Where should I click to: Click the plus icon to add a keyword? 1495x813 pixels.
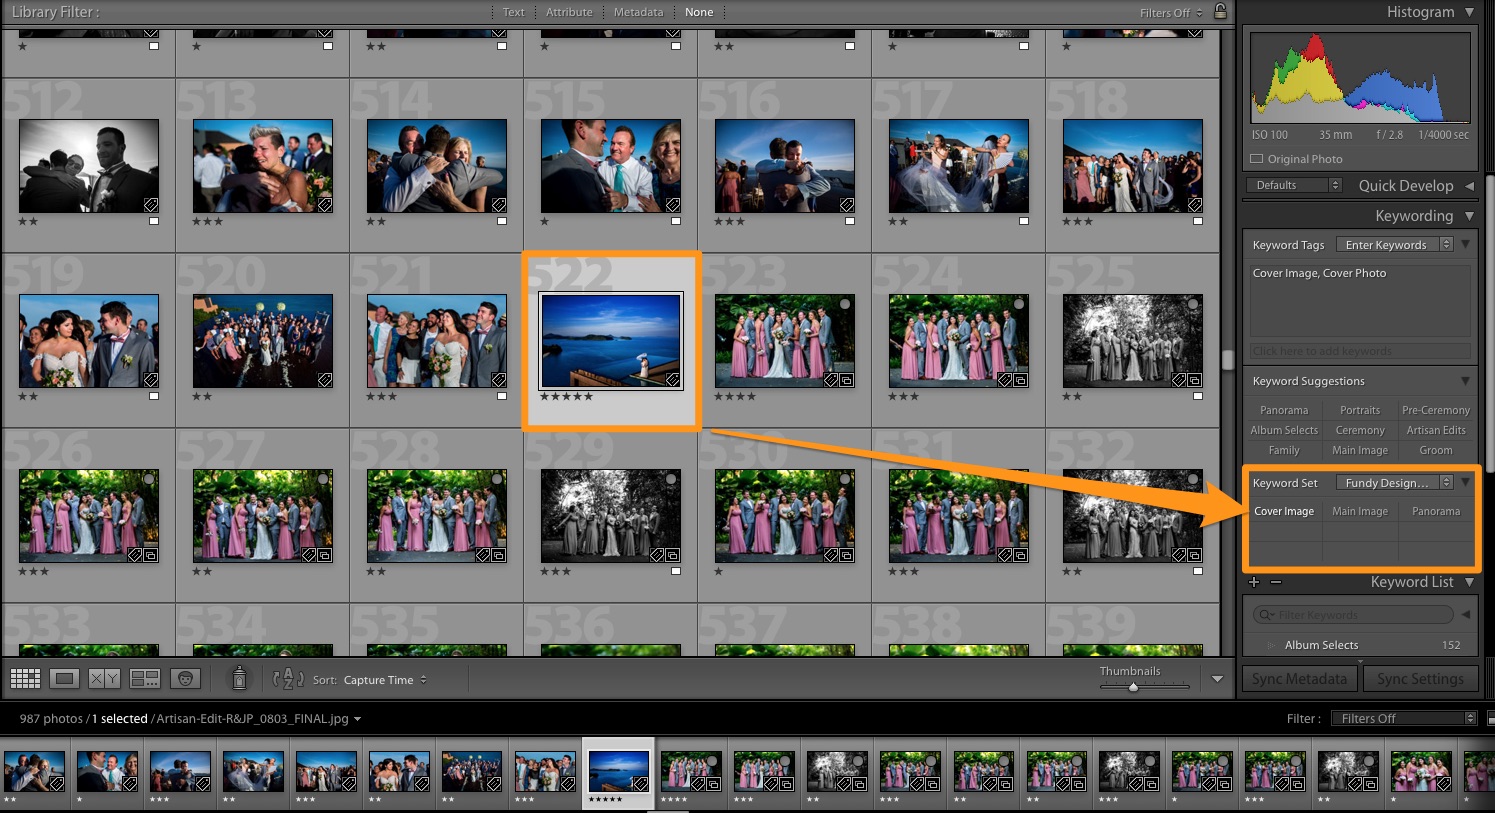point(1254,581)
